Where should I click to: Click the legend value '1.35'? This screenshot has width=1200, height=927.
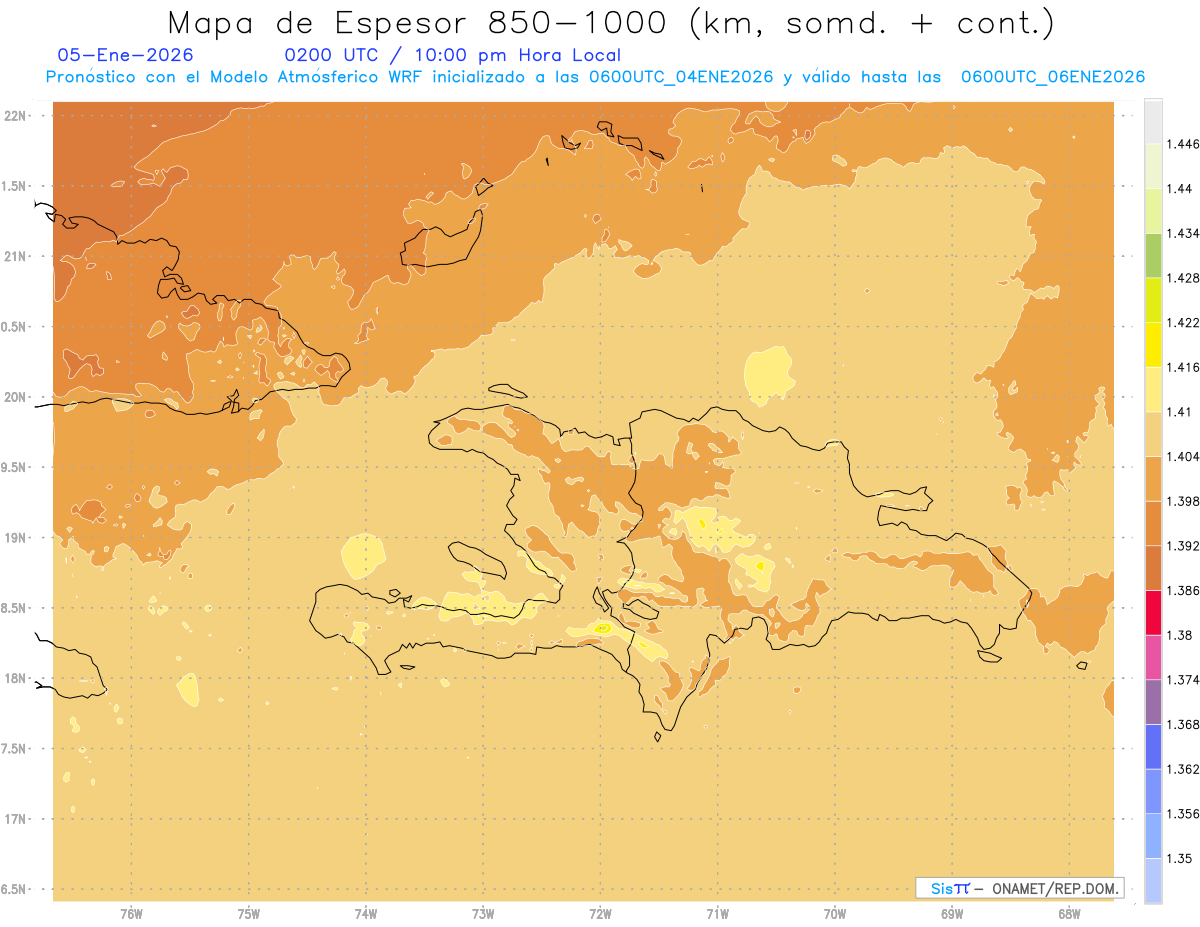[1182, 859]
